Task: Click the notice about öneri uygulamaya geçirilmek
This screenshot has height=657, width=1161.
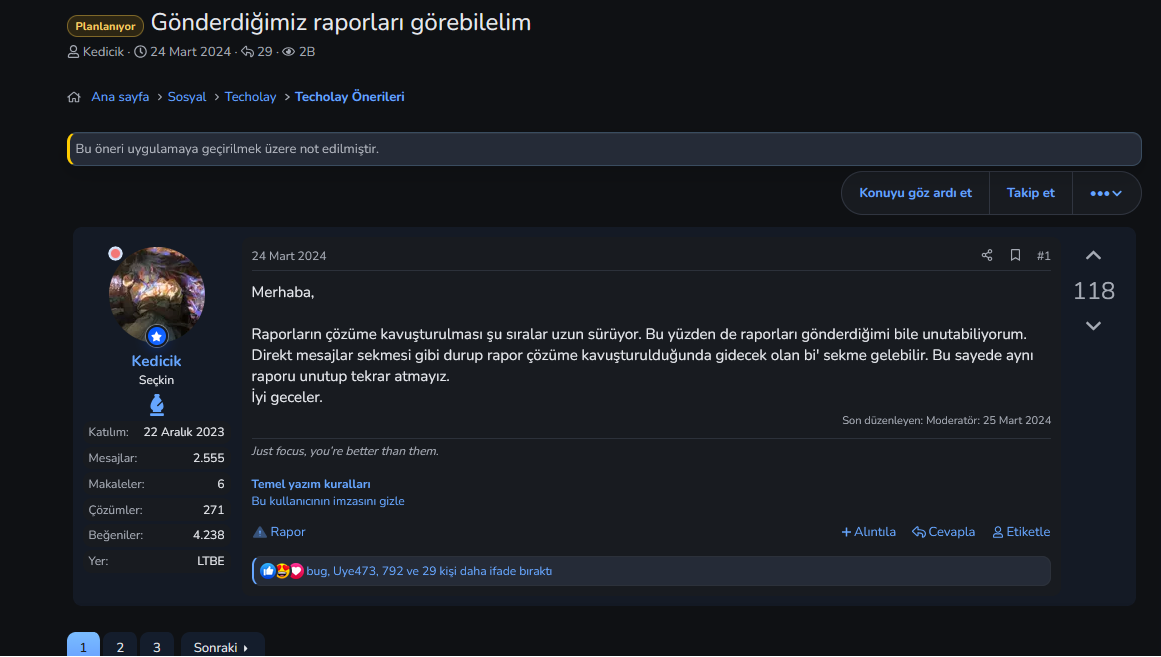Action: (604, 149)
